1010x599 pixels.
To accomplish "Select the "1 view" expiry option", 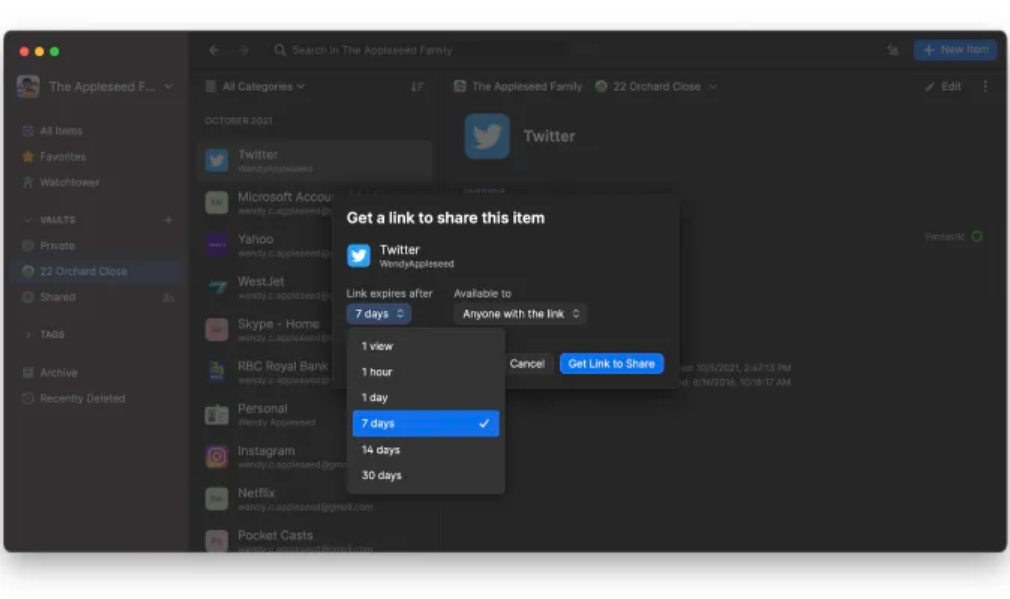I will (x=426, y=346).
